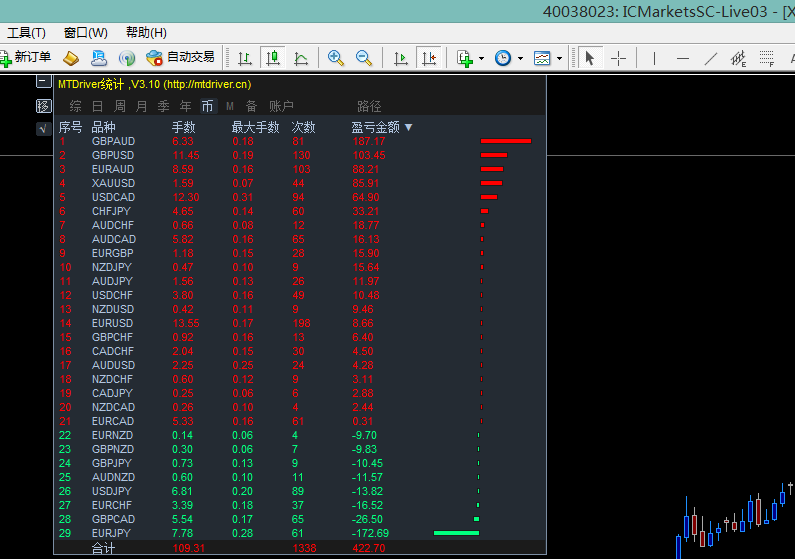Switch chart to candlestick mode
Viewport: 795px width, 559px height.
(273, 58)
